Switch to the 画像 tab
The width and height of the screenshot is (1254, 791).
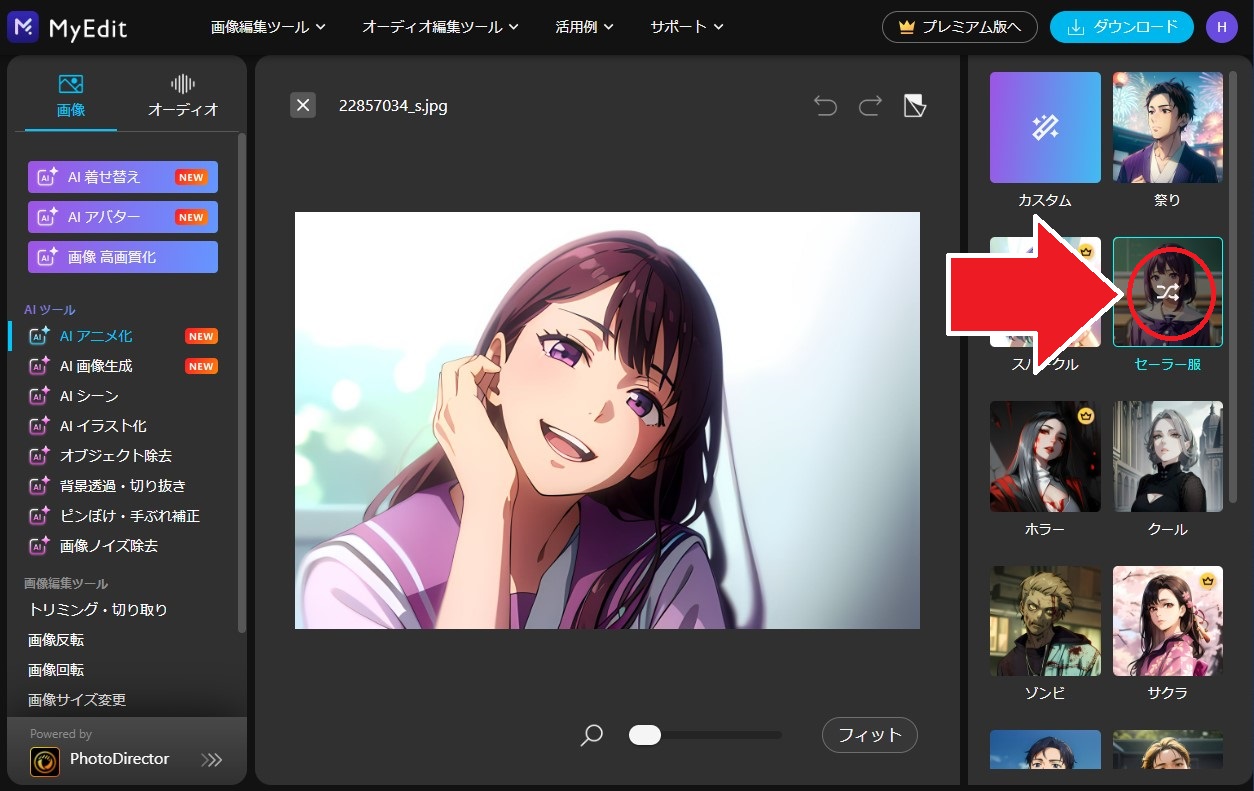(x=70, y=95)
